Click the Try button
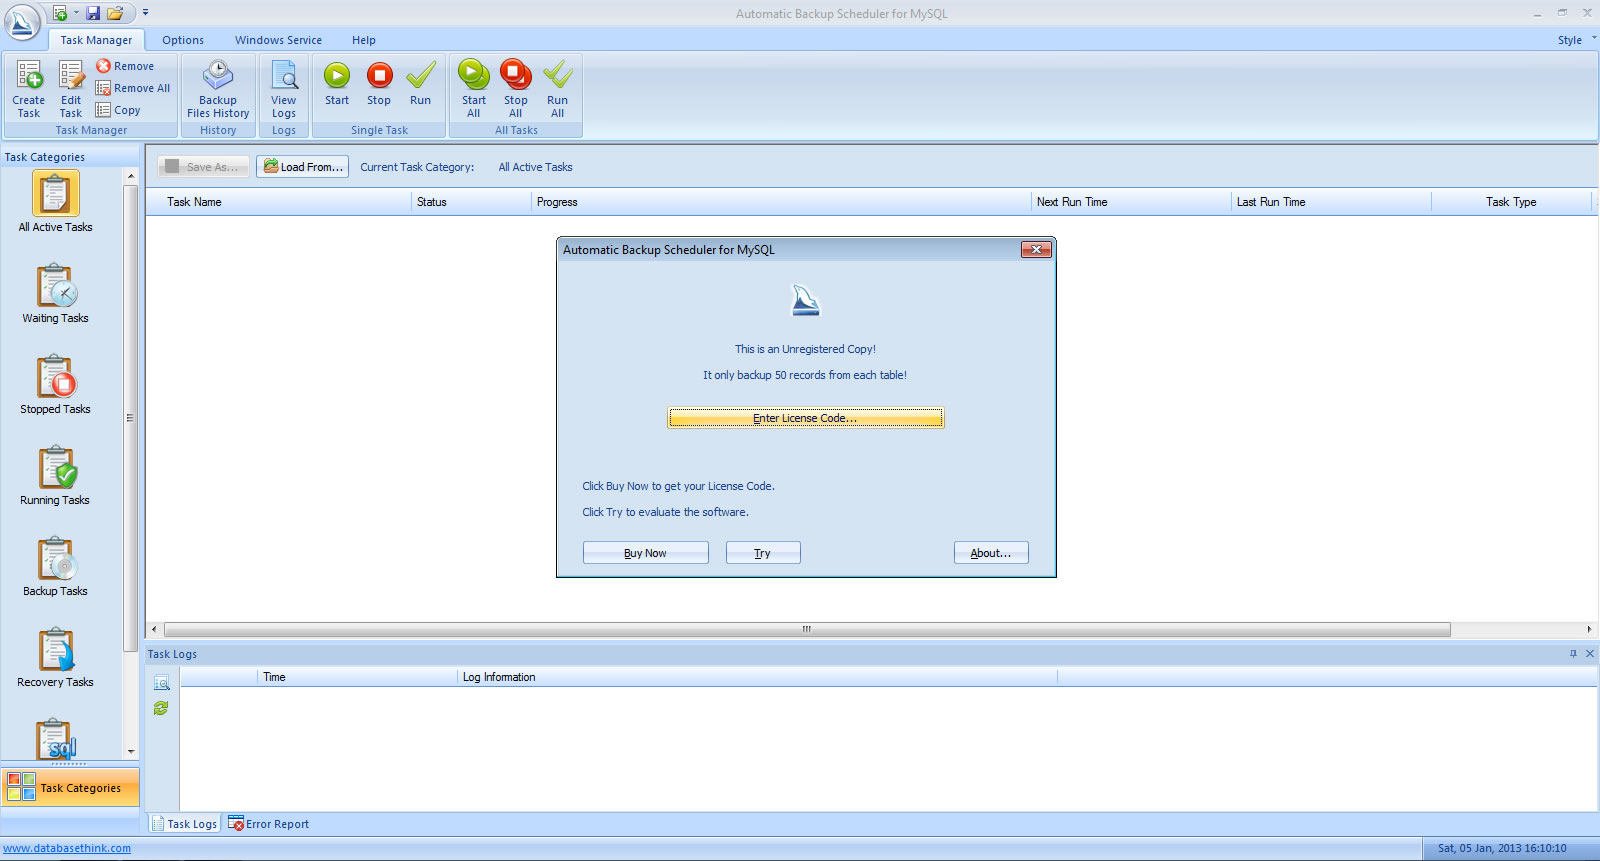The image size is (1600, 861). click(x=763, y=553)
